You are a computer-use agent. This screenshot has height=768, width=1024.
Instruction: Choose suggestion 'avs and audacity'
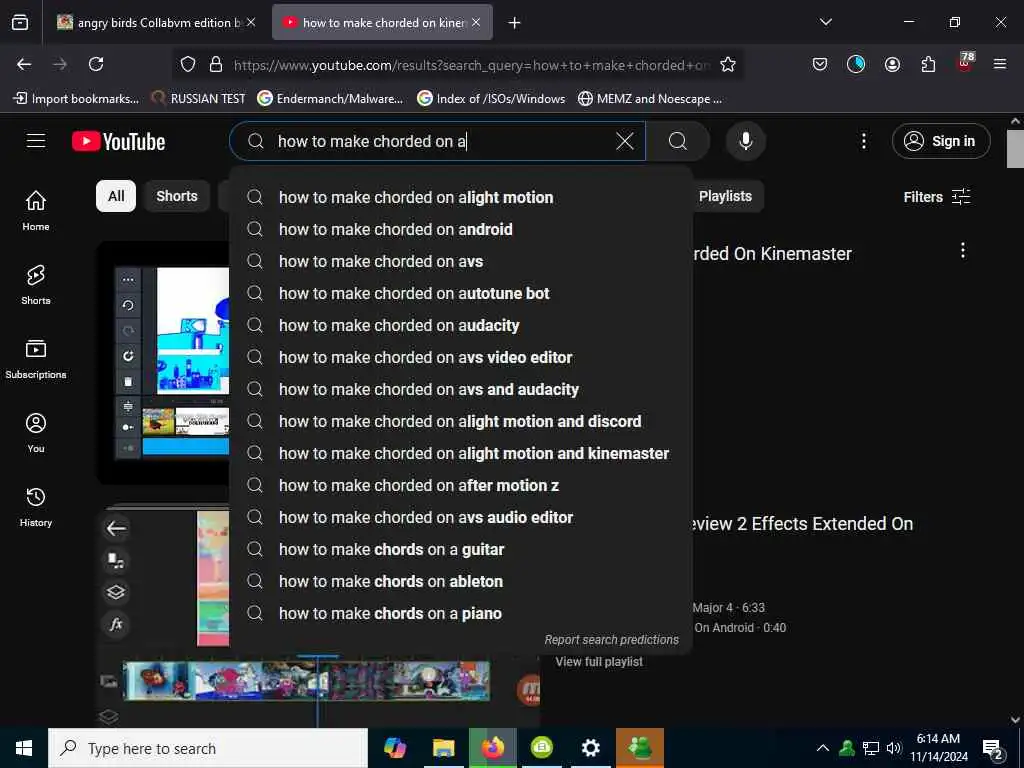461,389
